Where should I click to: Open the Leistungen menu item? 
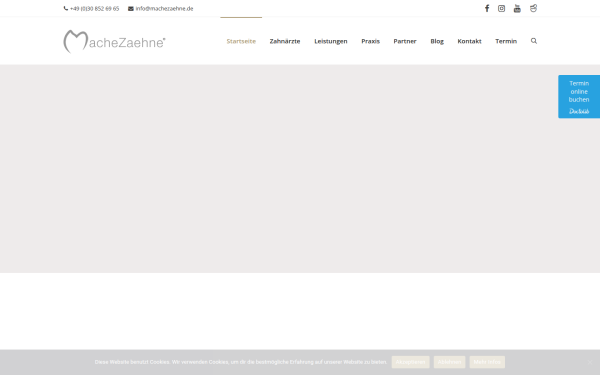331,41
